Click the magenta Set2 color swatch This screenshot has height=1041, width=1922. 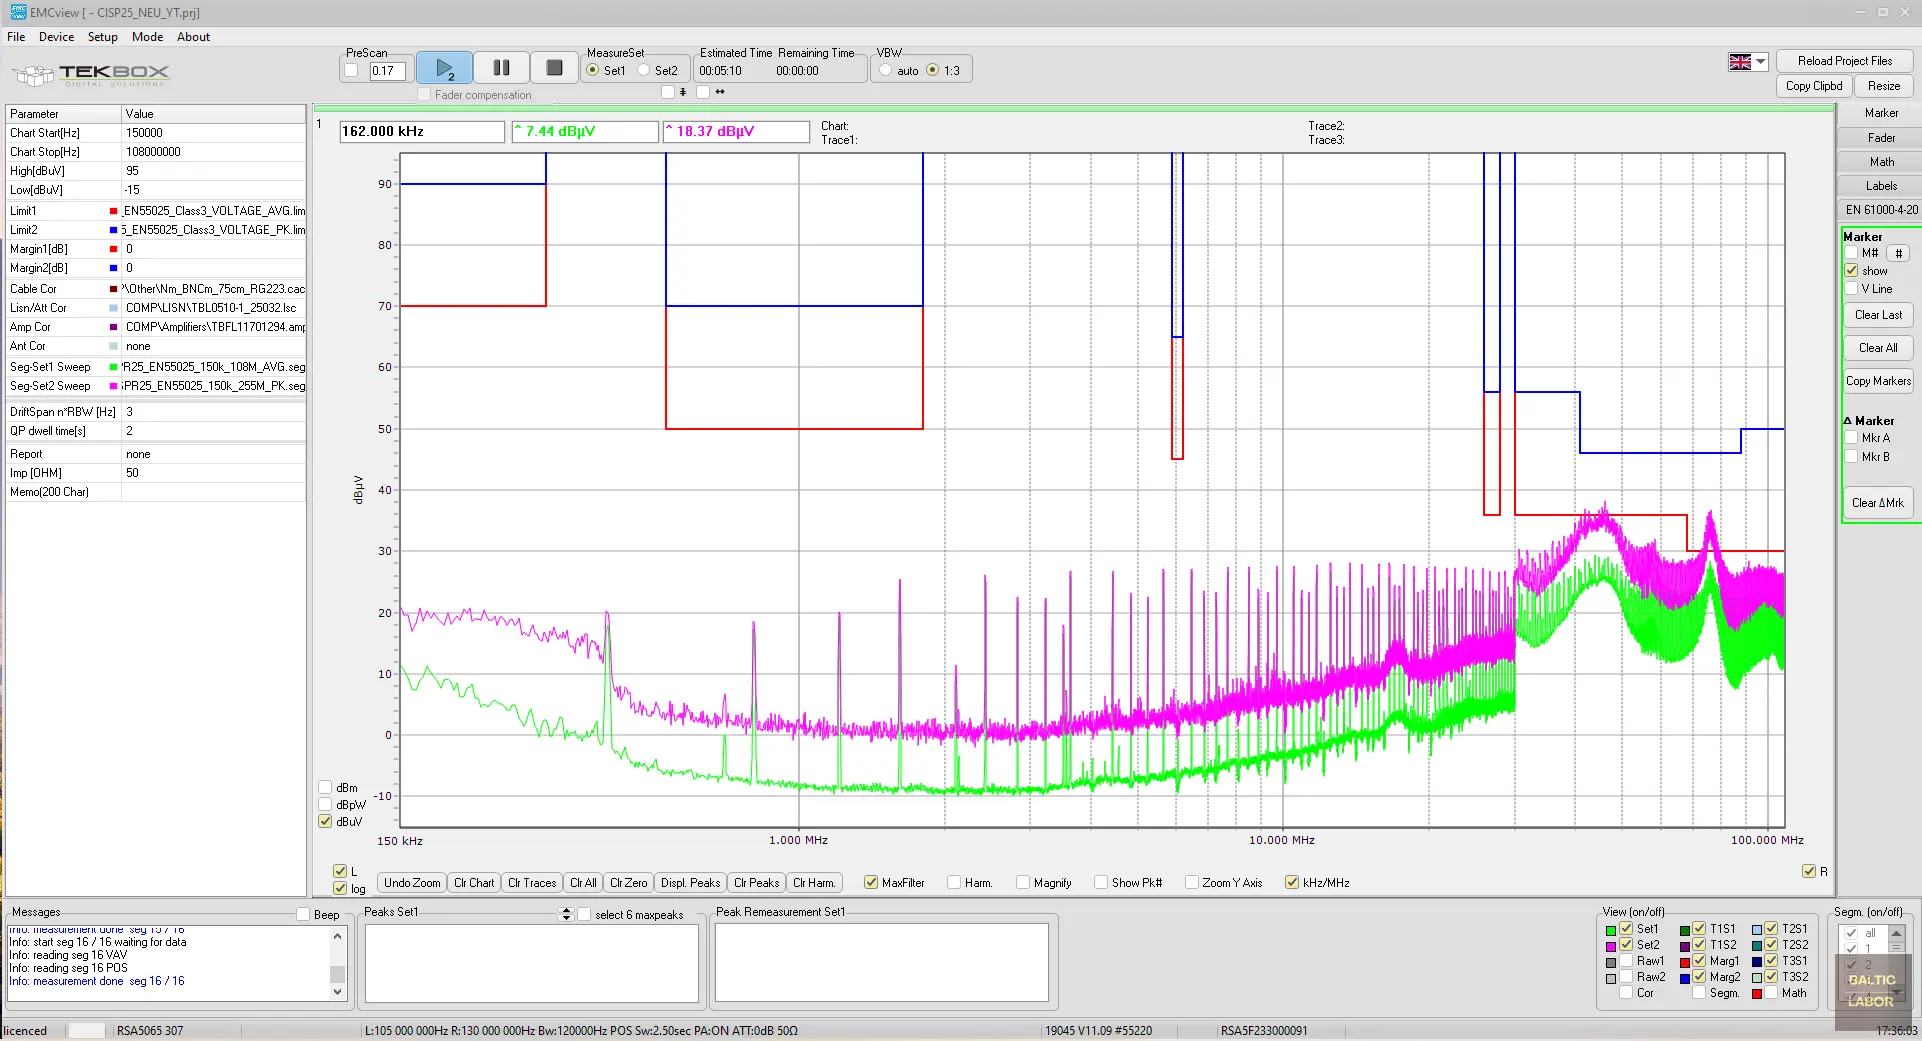click(x=1611, y=946)
